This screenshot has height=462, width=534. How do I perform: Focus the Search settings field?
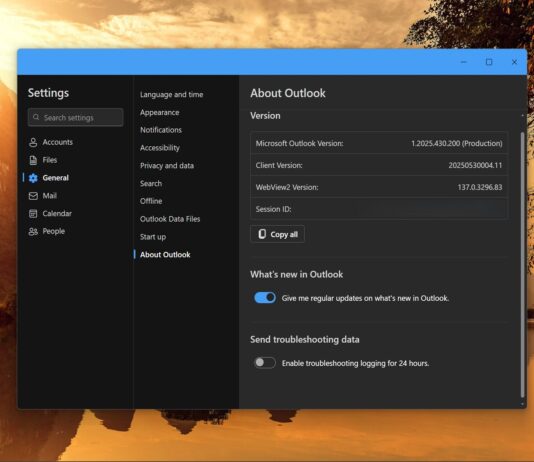coord(75,117)
